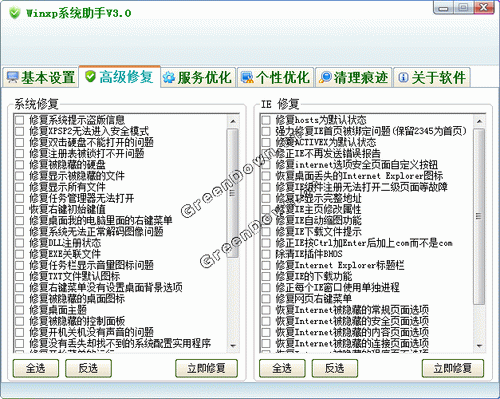Click the system repair list scrollbar thumb
This screenshot has width=500, height=399.
(233, 193)
